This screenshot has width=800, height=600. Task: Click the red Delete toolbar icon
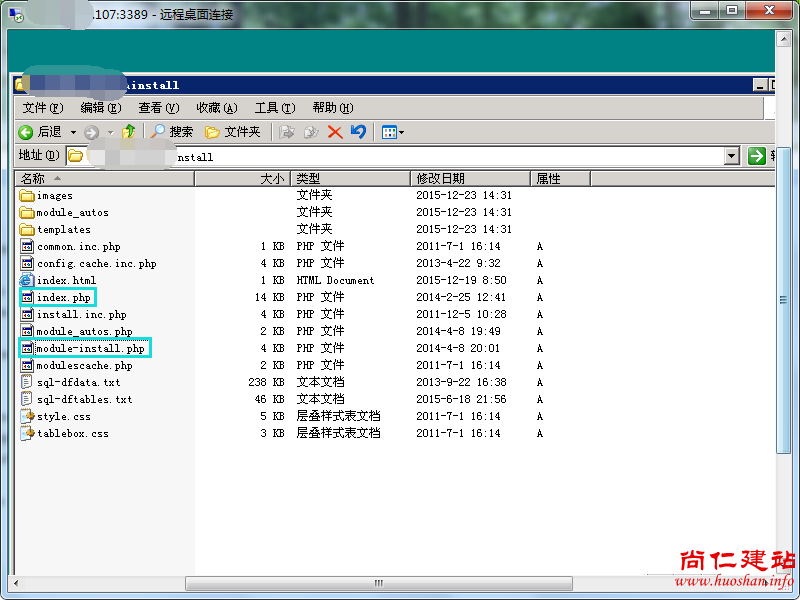(x=335, y=132)
